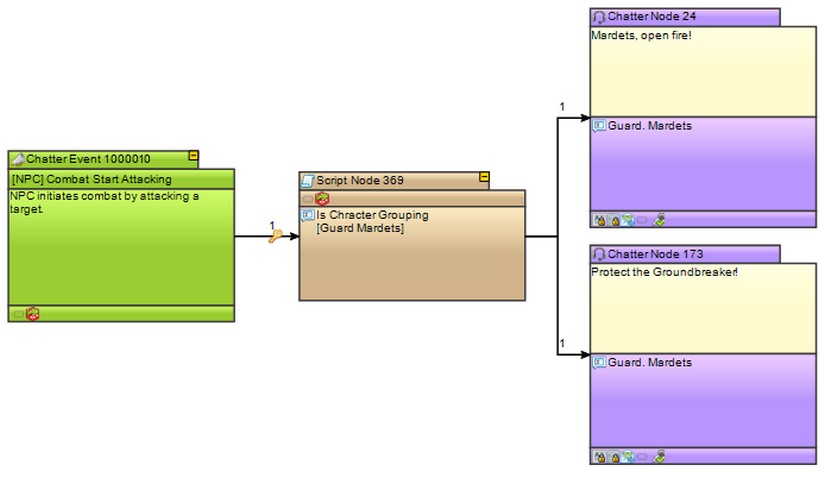Collapse Script Node 369 using minus button
Image resolution: width=825 pixels, height=478 pixels.
point(484,178)
